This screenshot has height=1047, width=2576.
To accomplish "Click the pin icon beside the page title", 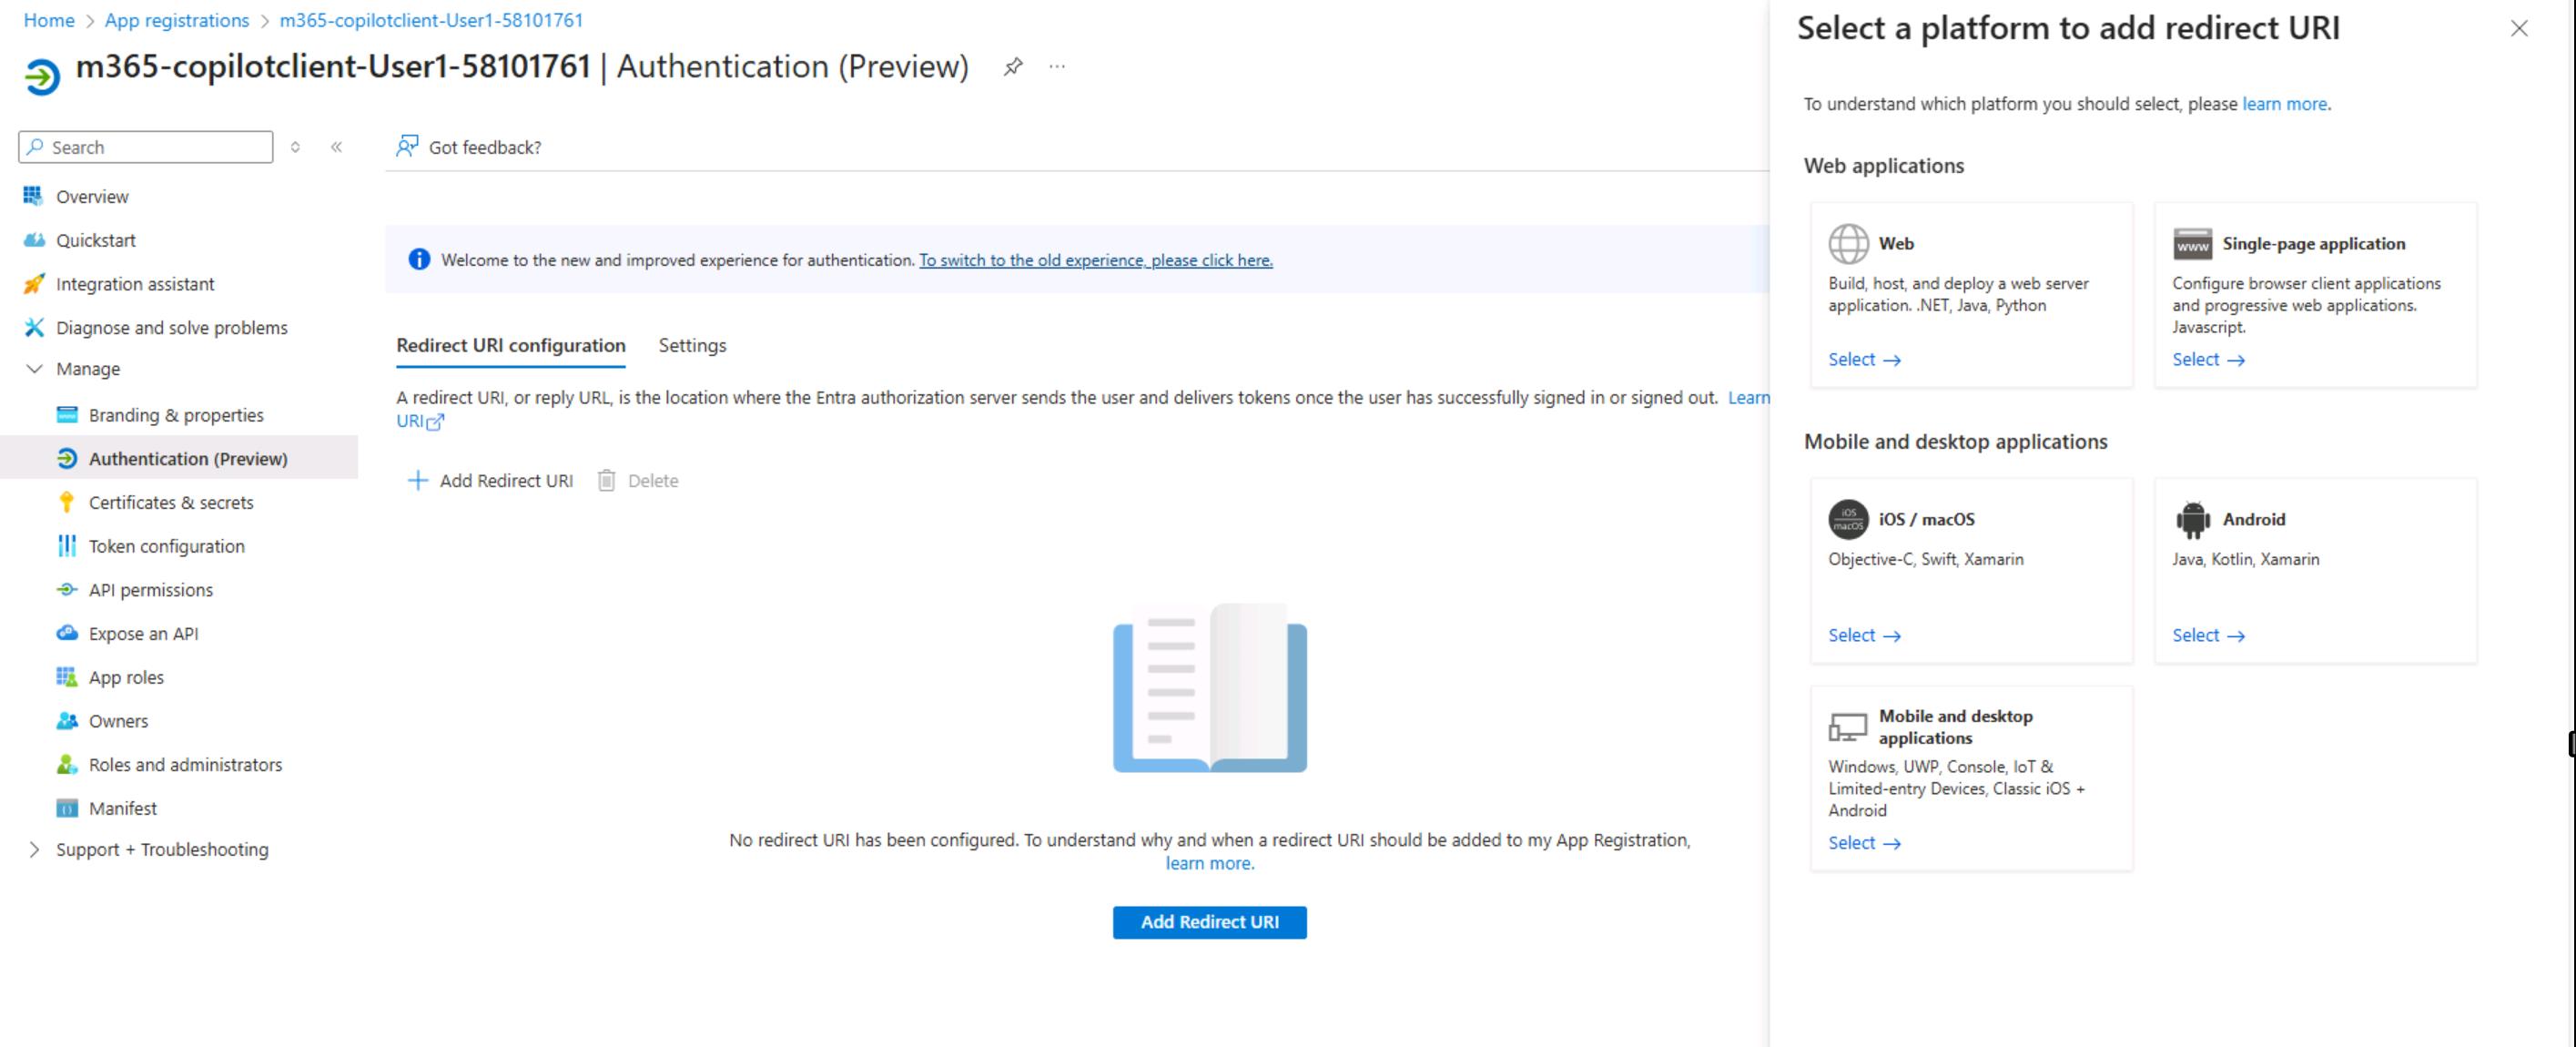I will tap(1013, 67).
